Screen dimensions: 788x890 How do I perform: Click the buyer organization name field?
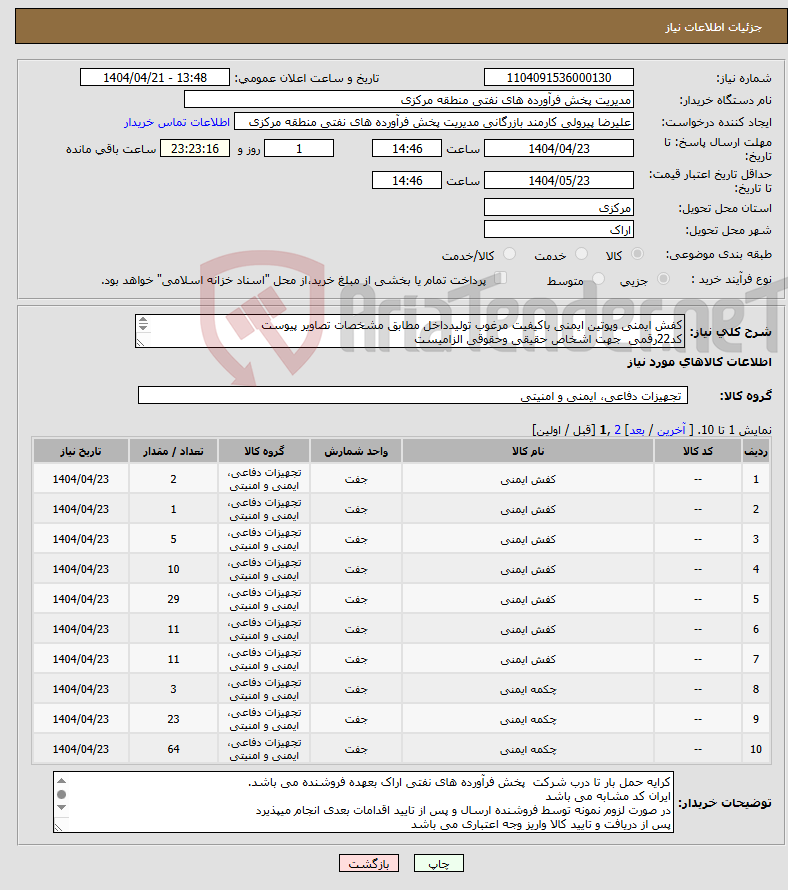click(409, 99)
